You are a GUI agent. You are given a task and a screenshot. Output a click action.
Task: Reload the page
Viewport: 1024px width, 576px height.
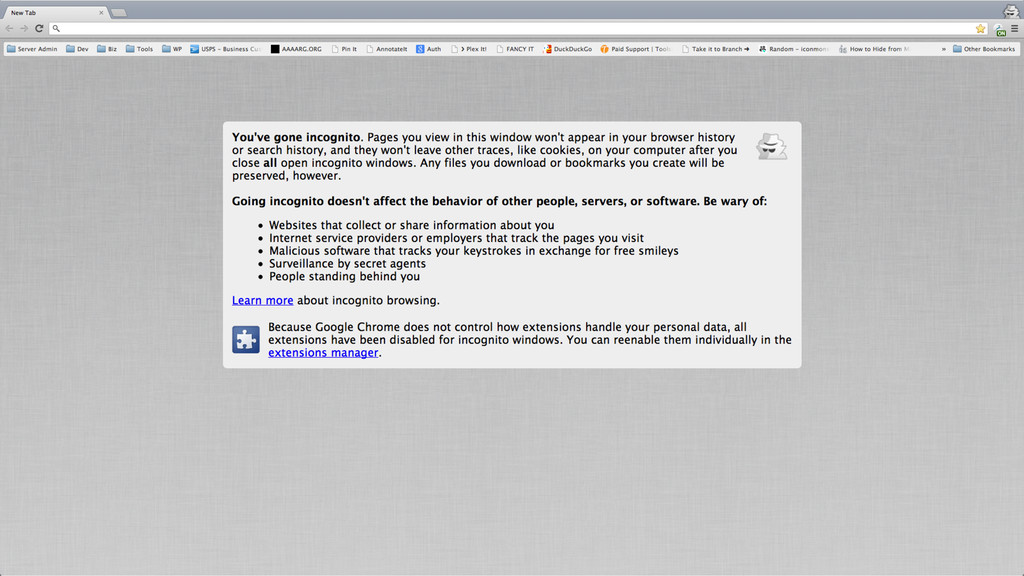(39, 28)
